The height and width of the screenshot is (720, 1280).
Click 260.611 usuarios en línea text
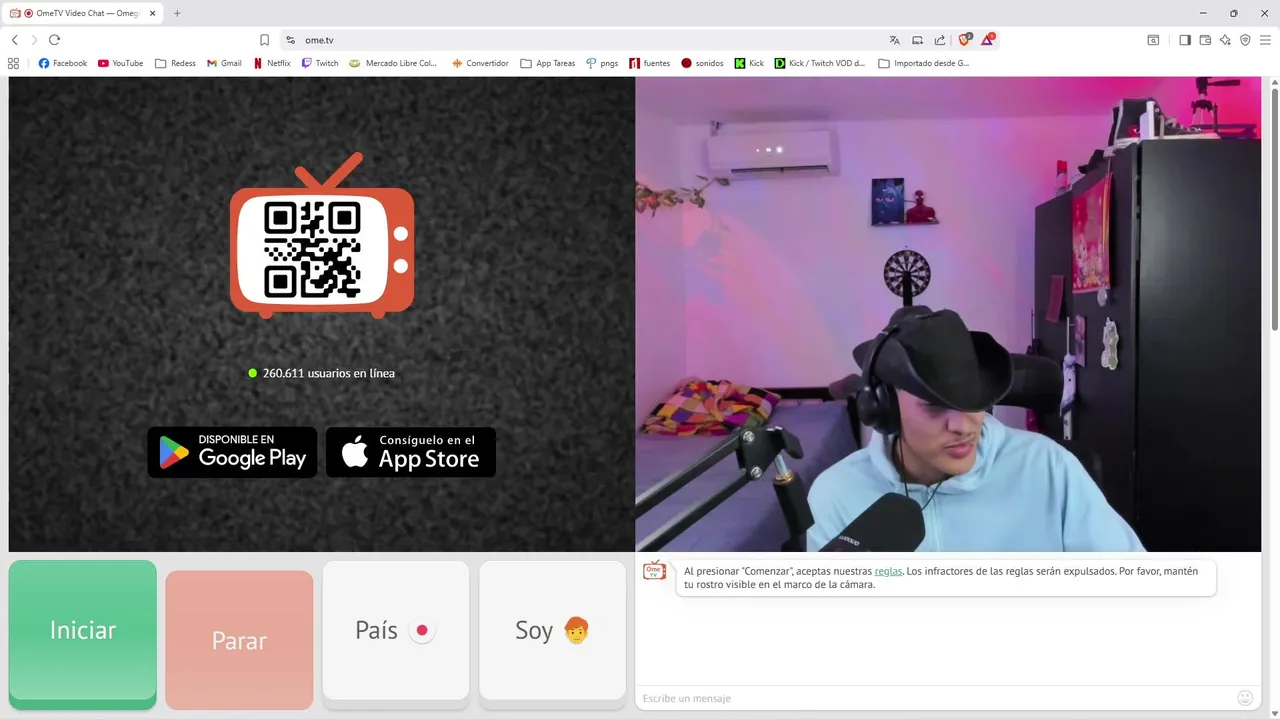pos(329,373)
